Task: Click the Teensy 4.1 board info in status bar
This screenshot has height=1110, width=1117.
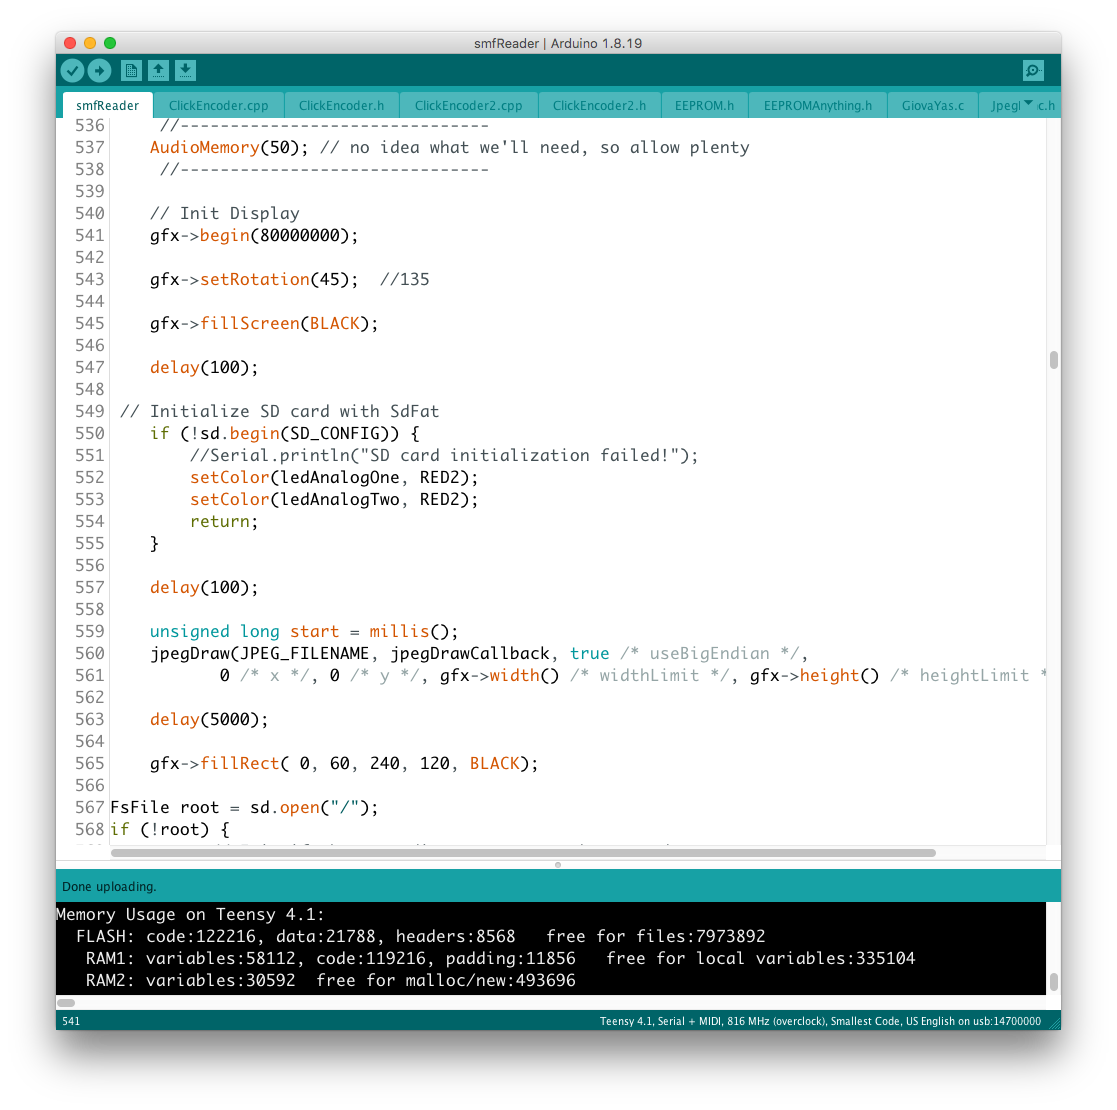Action: click(820, 1021)
